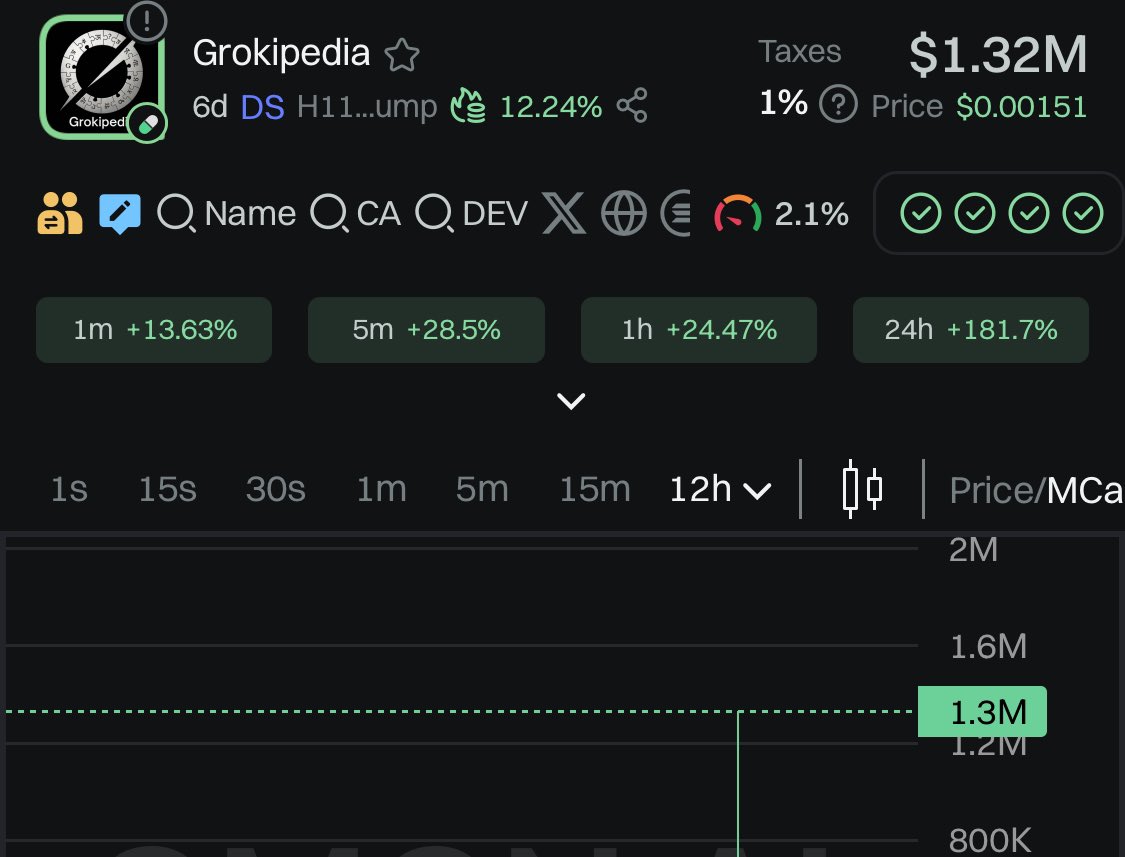Click the DS label
The height and width of the screenshot is (857, 1125).
[x=263, y=107]
